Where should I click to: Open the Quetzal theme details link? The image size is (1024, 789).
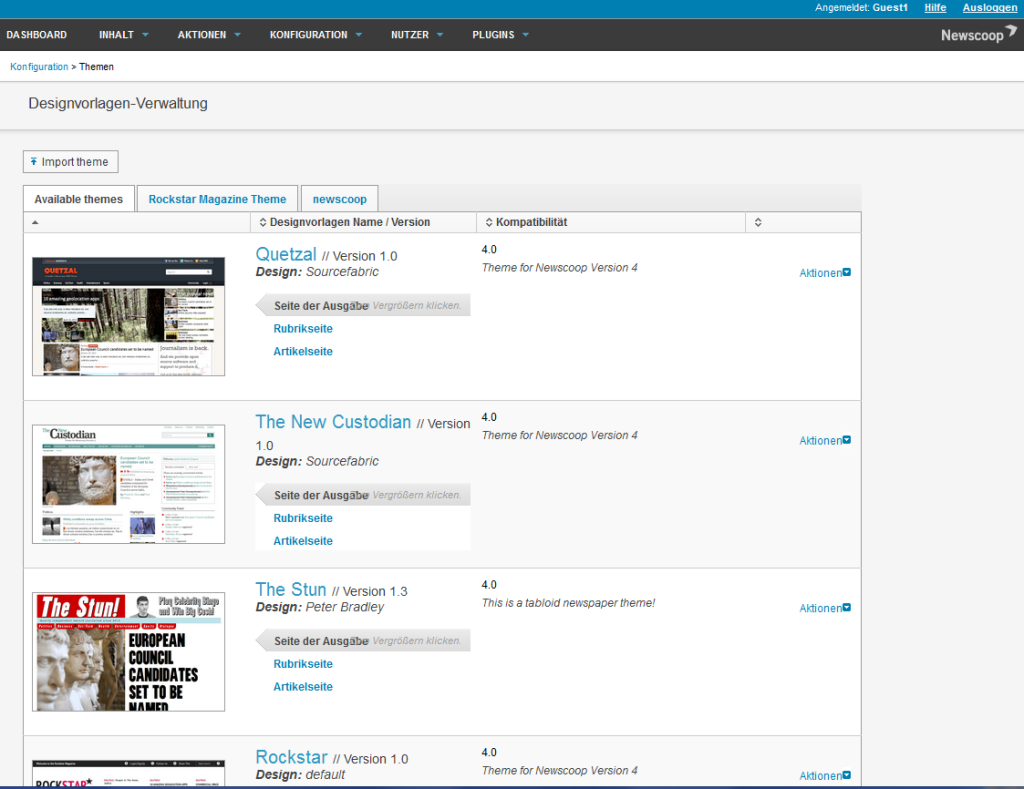point(286,254)
